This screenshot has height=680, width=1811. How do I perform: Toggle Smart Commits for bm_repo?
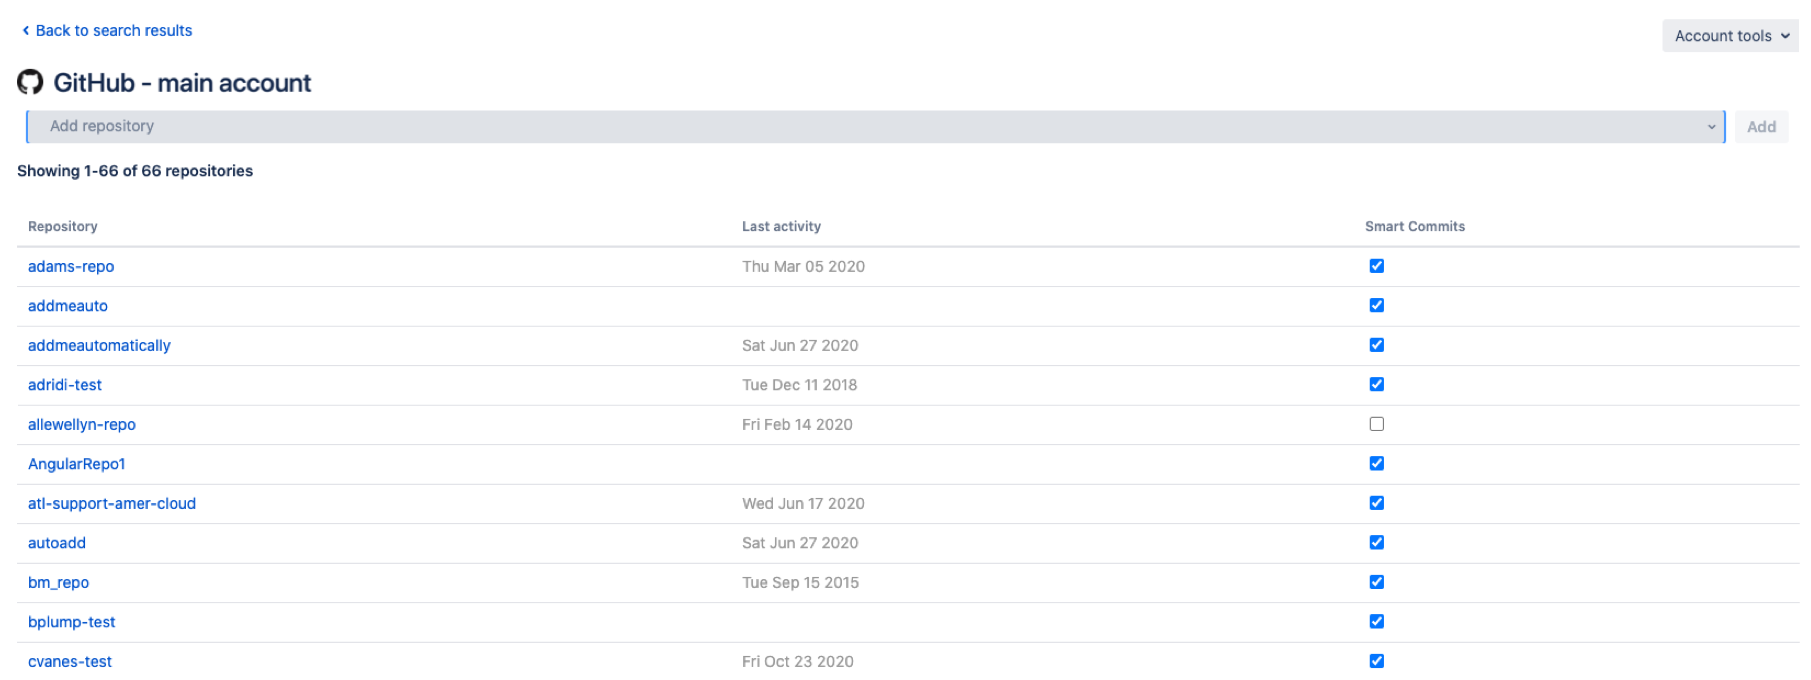1377,582
